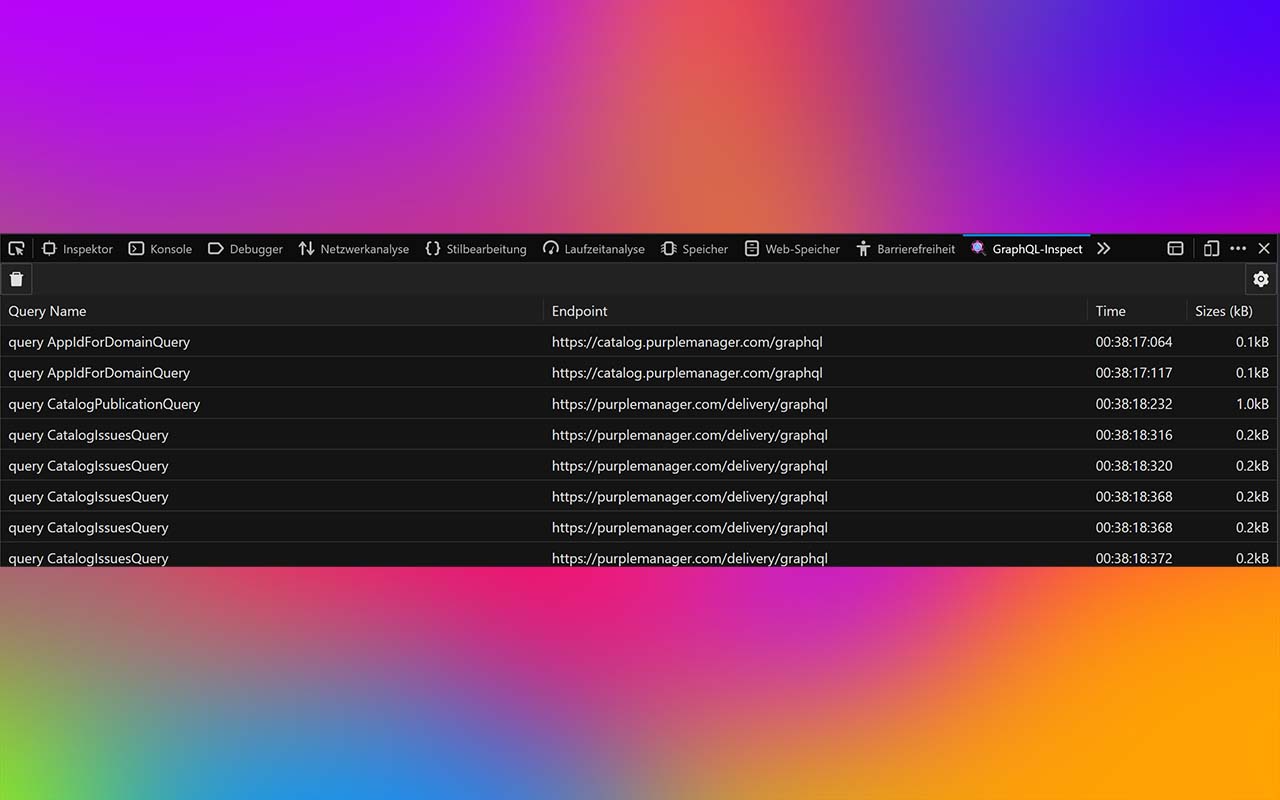Toggle the DevTools docking layout button
The height and width of the screenshot is (800, 1280).
pos(1175,248)
